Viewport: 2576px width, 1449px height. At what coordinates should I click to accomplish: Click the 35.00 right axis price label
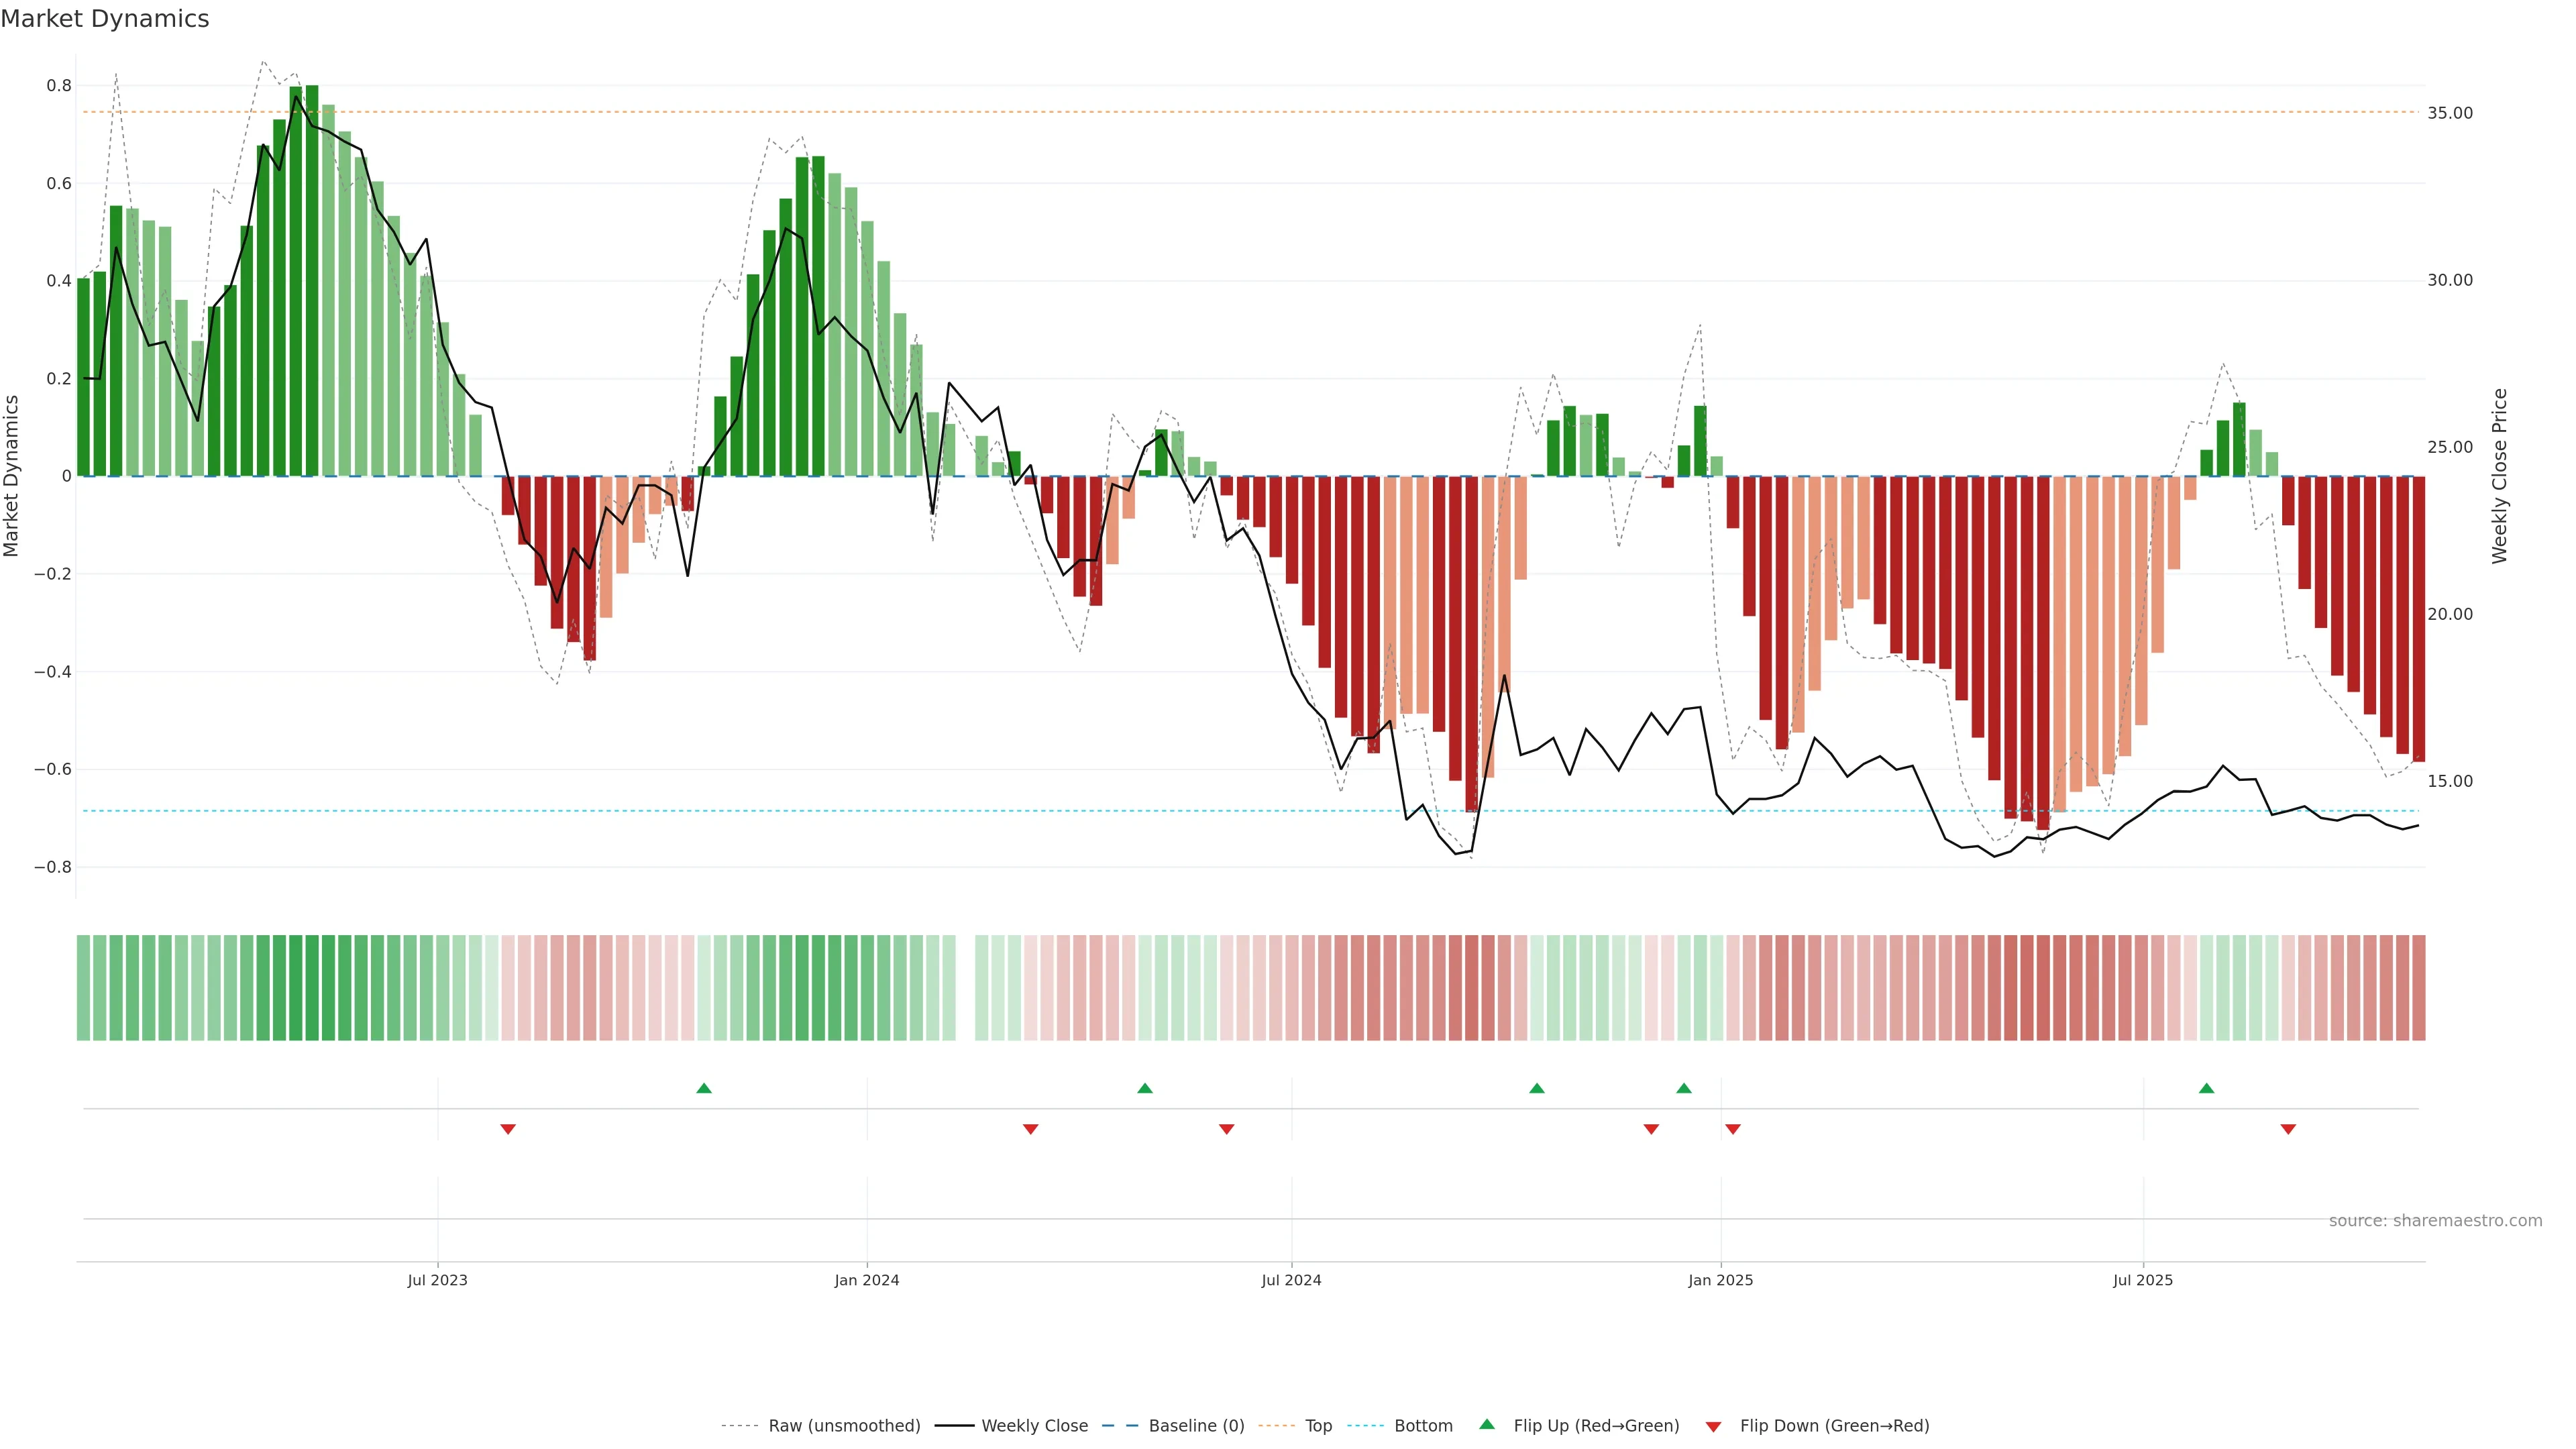(2450, 113)
